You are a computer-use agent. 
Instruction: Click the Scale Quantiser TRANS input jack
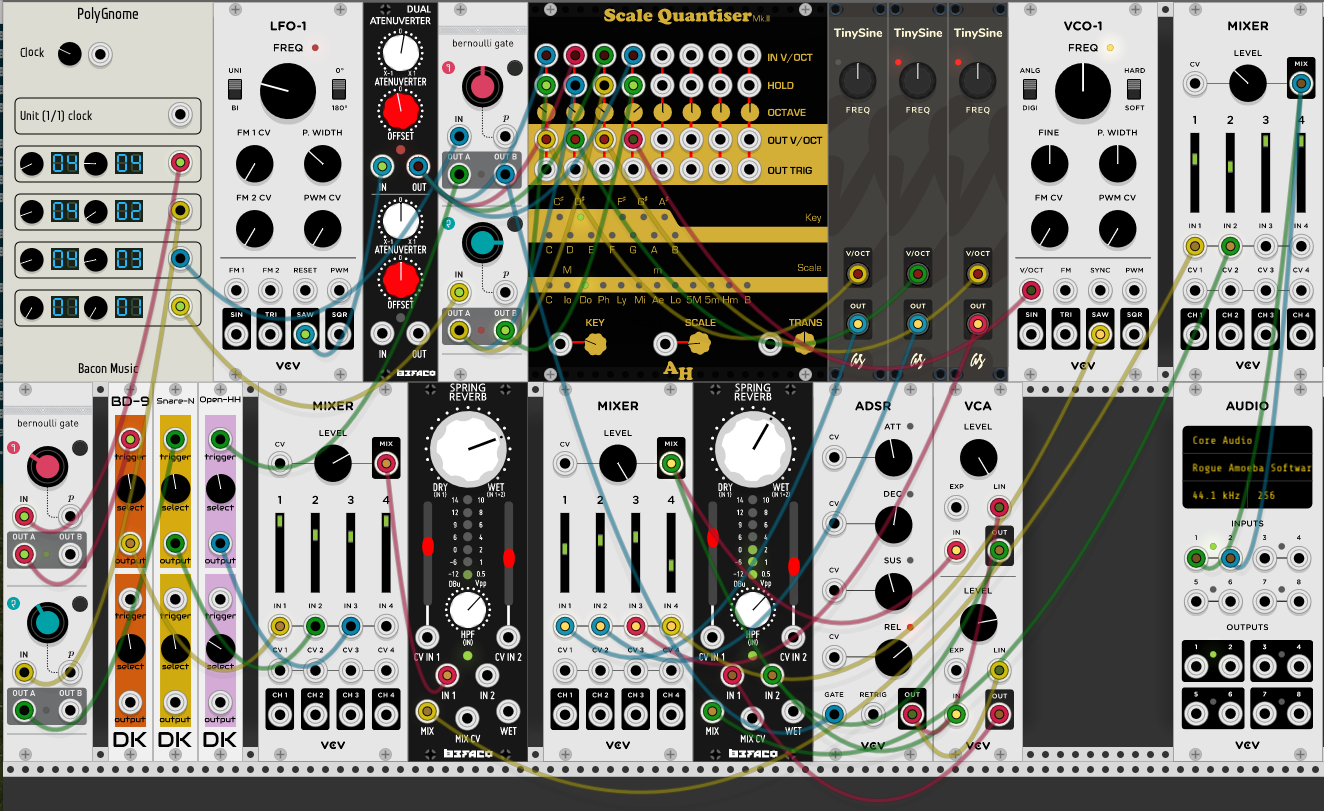tap(770, 344)
